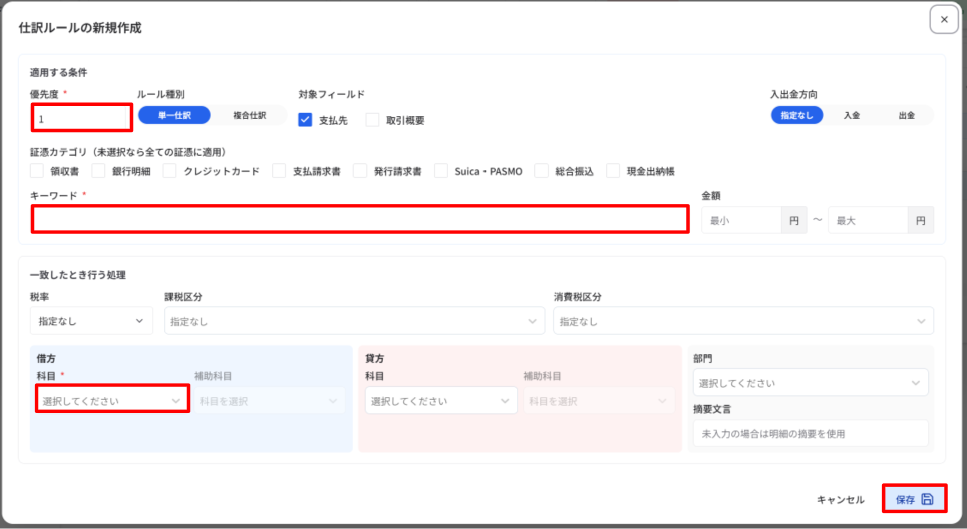Enable the 取引概要 checkbox
The image size is (967, 529).
click(x=372, y=120)
